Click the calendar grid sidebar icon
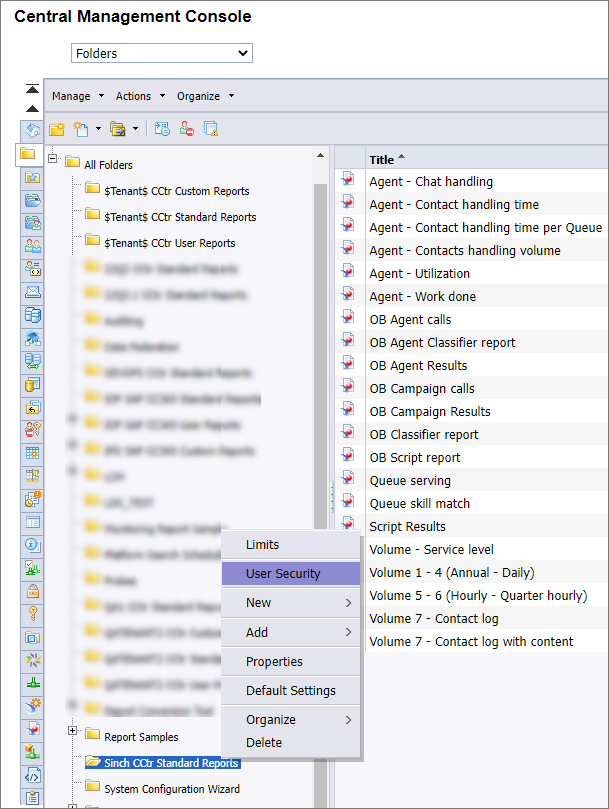609x809 pixels. pyautogui.click(x=32, y=453)
